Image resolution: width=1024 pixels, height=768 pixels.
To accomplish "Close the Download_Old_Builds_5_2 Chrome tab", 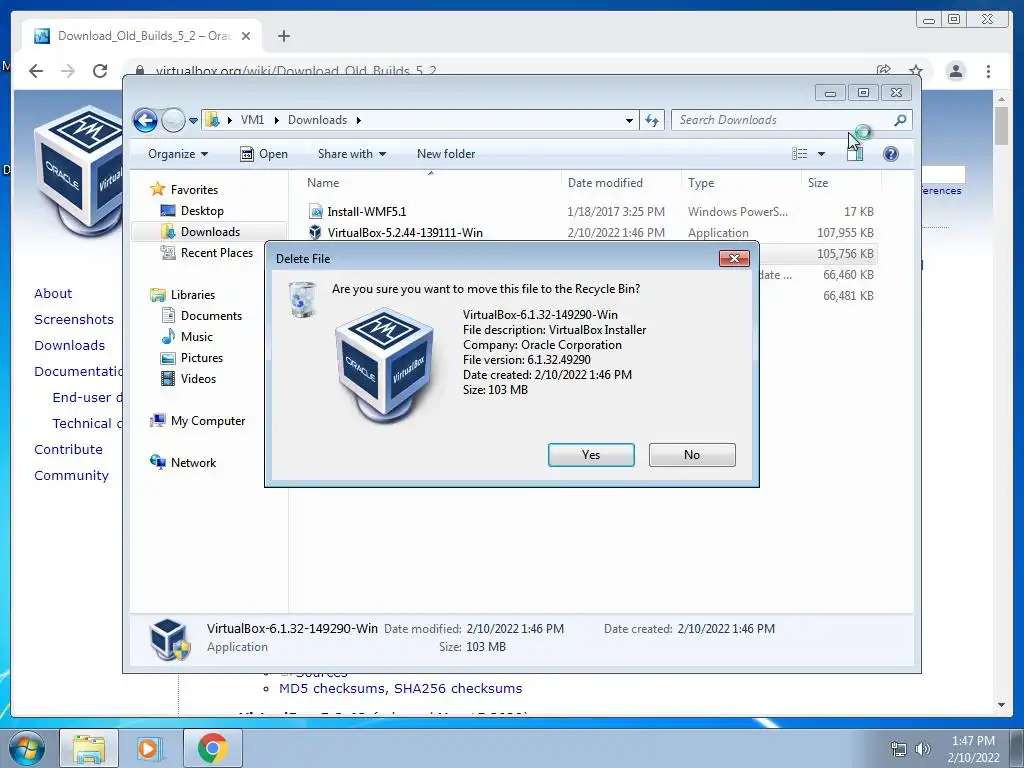I will (x=246, y=36).
